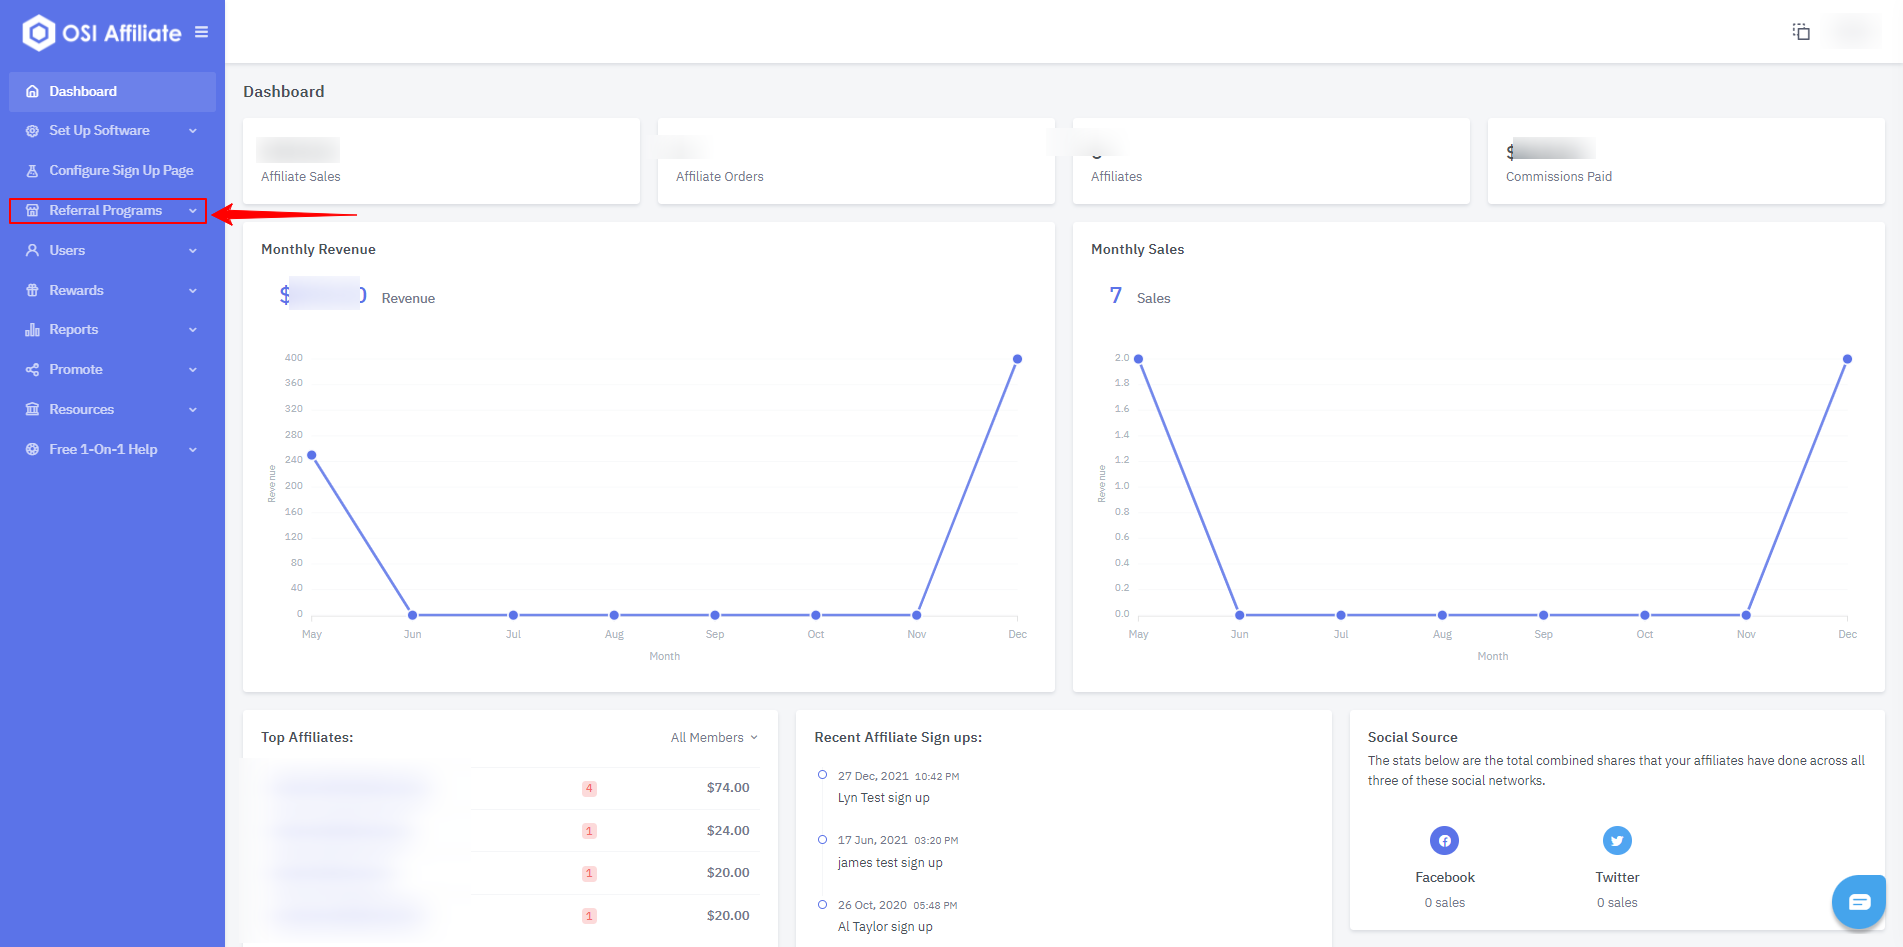Image resolution: width=1903 pixels, height=947 pixels.
Task: Click the Commissions Paid stat card label
Action: coord(1558,177)
